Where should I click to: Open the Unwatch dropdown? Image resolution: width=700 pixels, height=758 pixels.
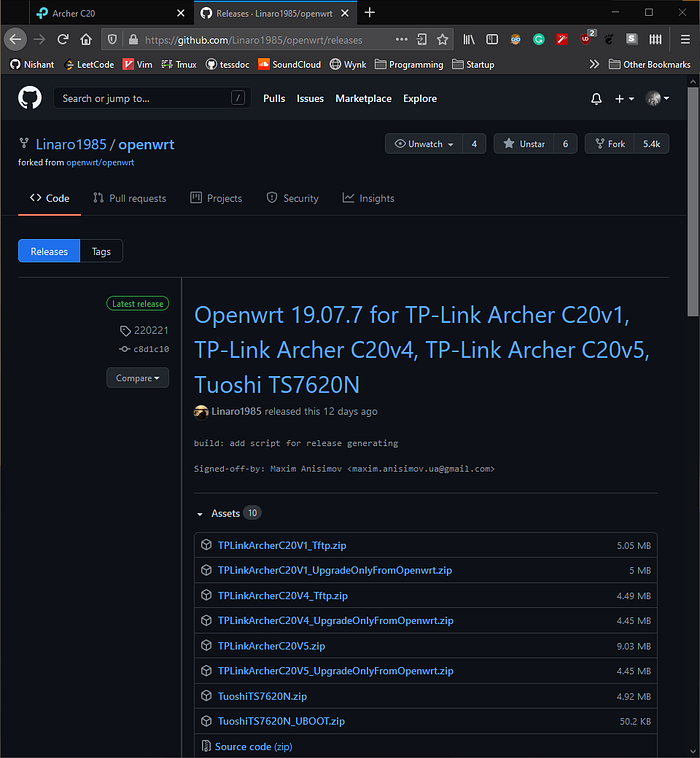click(424, 144)
